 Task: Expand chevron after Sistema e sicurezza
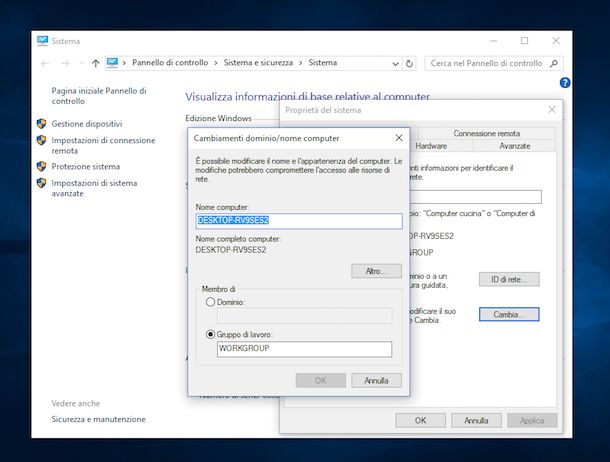tap(300, 63)
